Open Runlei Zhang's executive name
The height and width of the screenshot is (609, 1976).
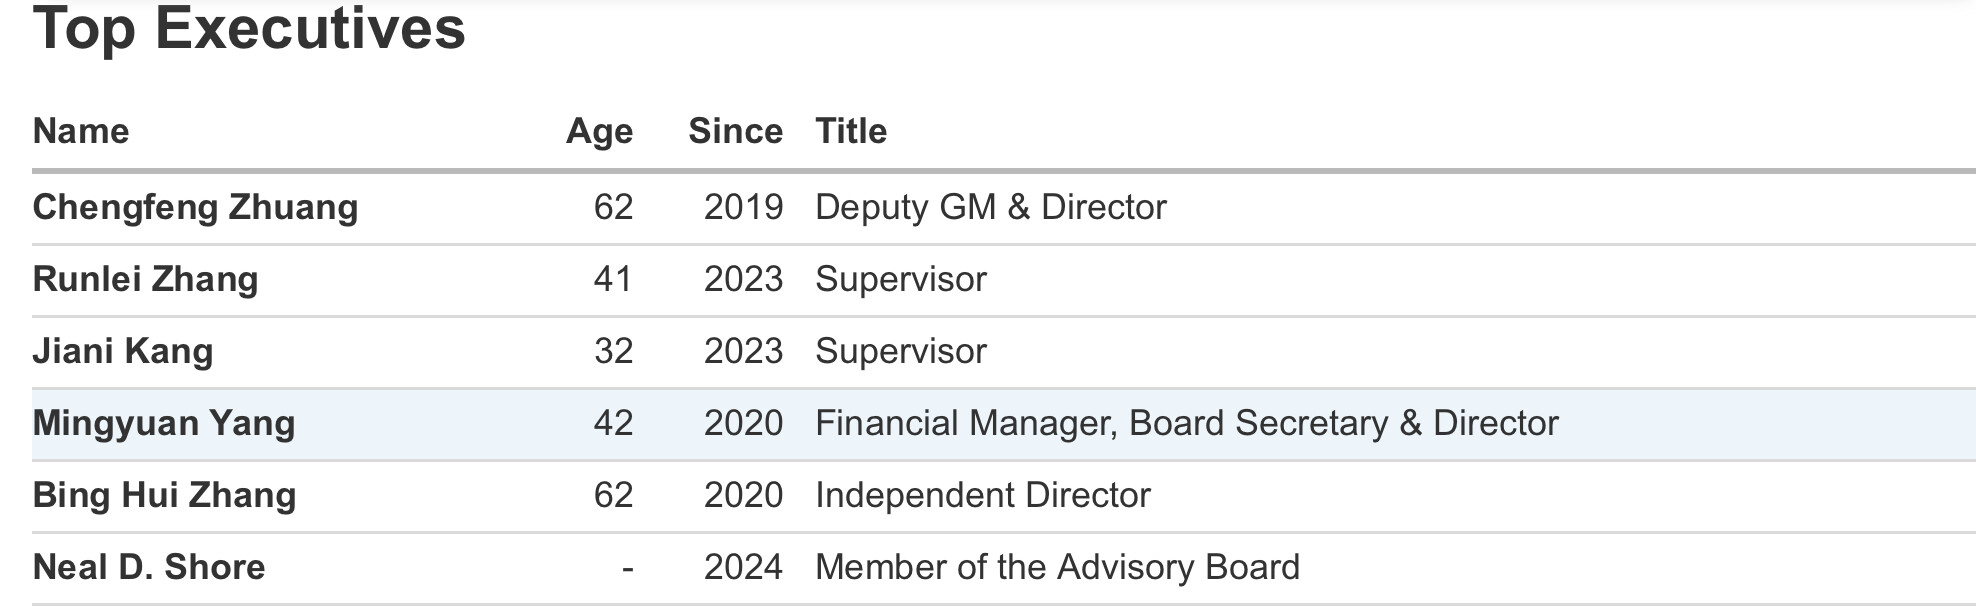(145, 279)
